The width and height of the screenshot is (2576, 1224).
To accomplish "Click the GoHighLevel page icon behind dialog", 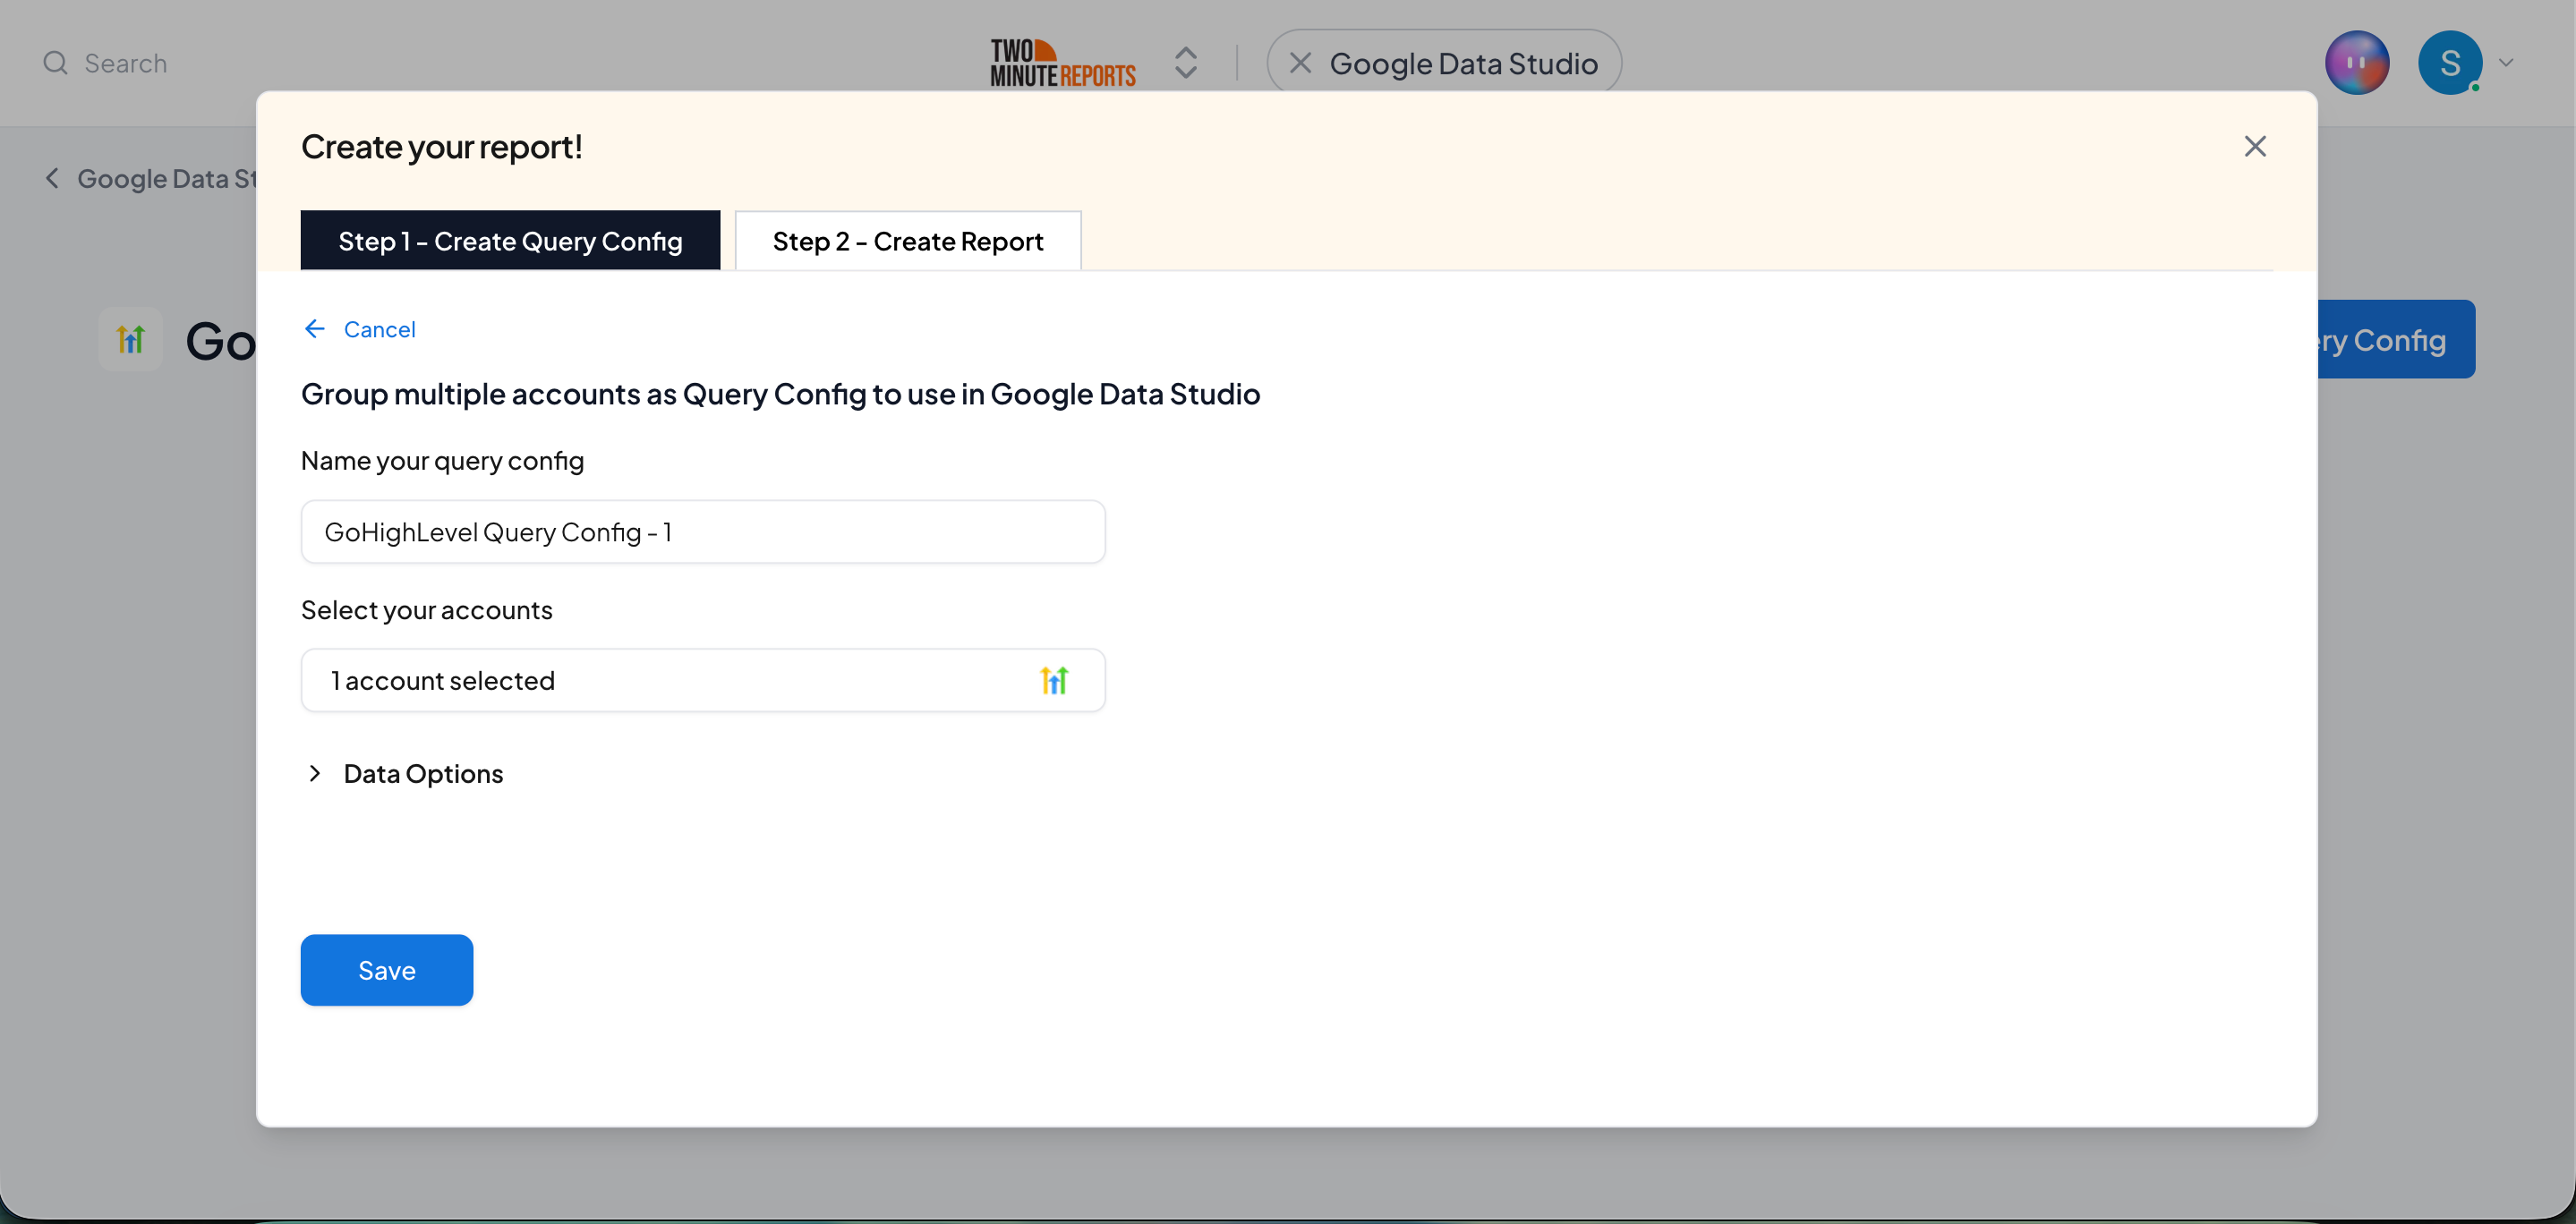I will 131,339.
